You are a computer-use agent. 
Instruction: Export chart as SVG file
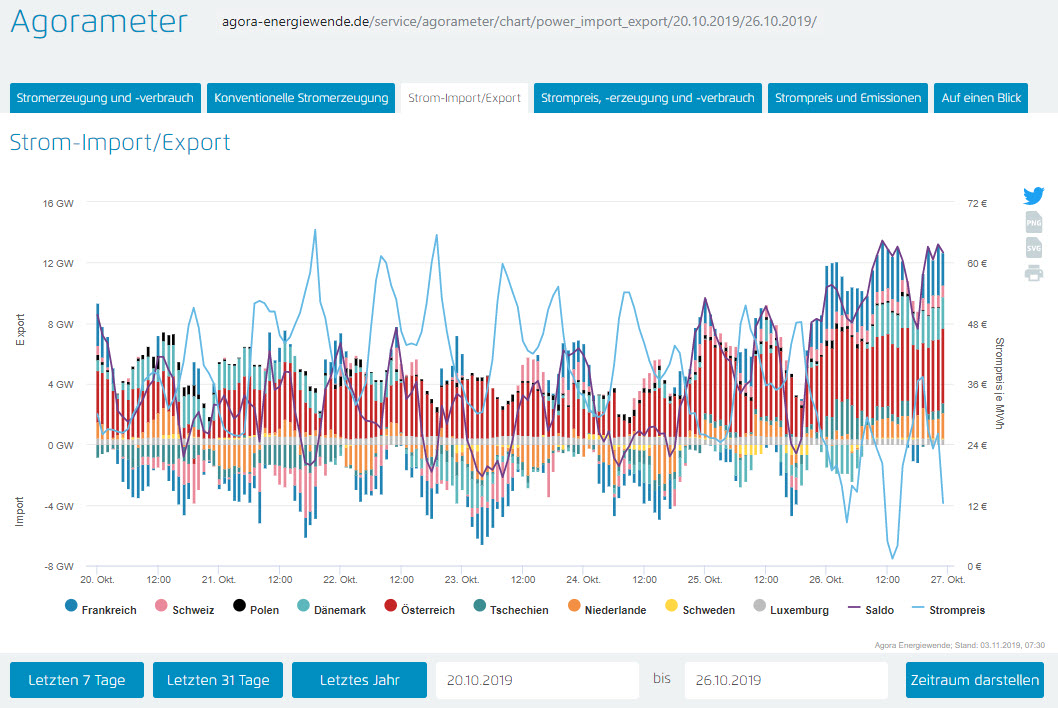[1033, 247]
